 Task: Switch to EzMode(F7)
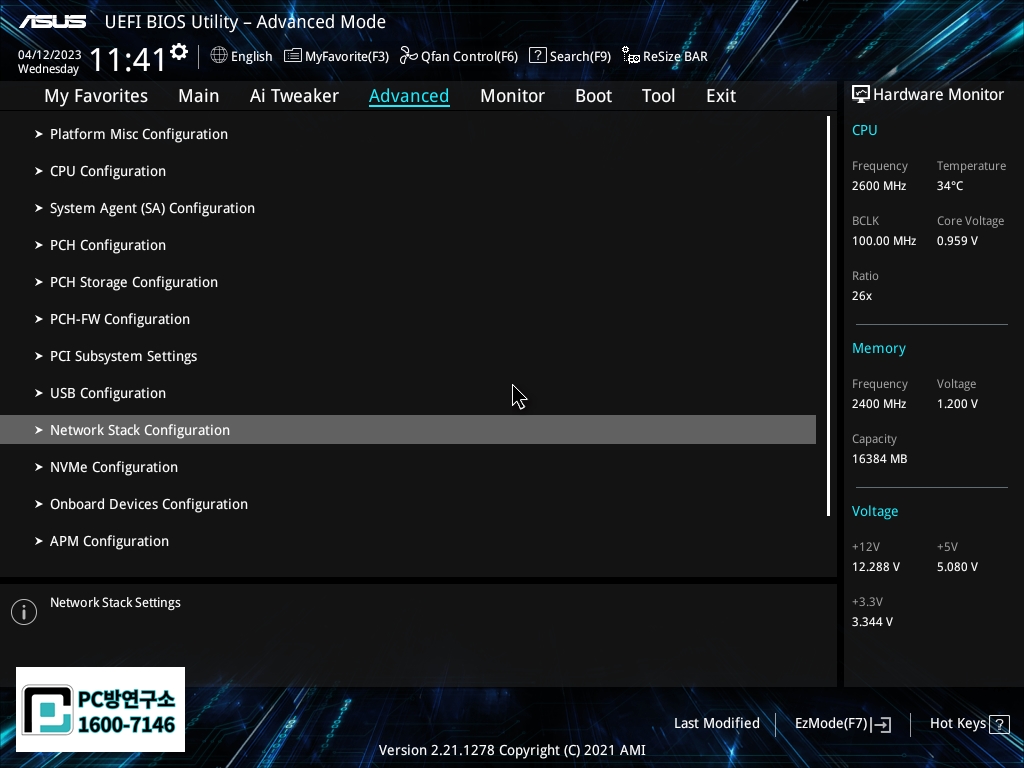pos(842,724)
